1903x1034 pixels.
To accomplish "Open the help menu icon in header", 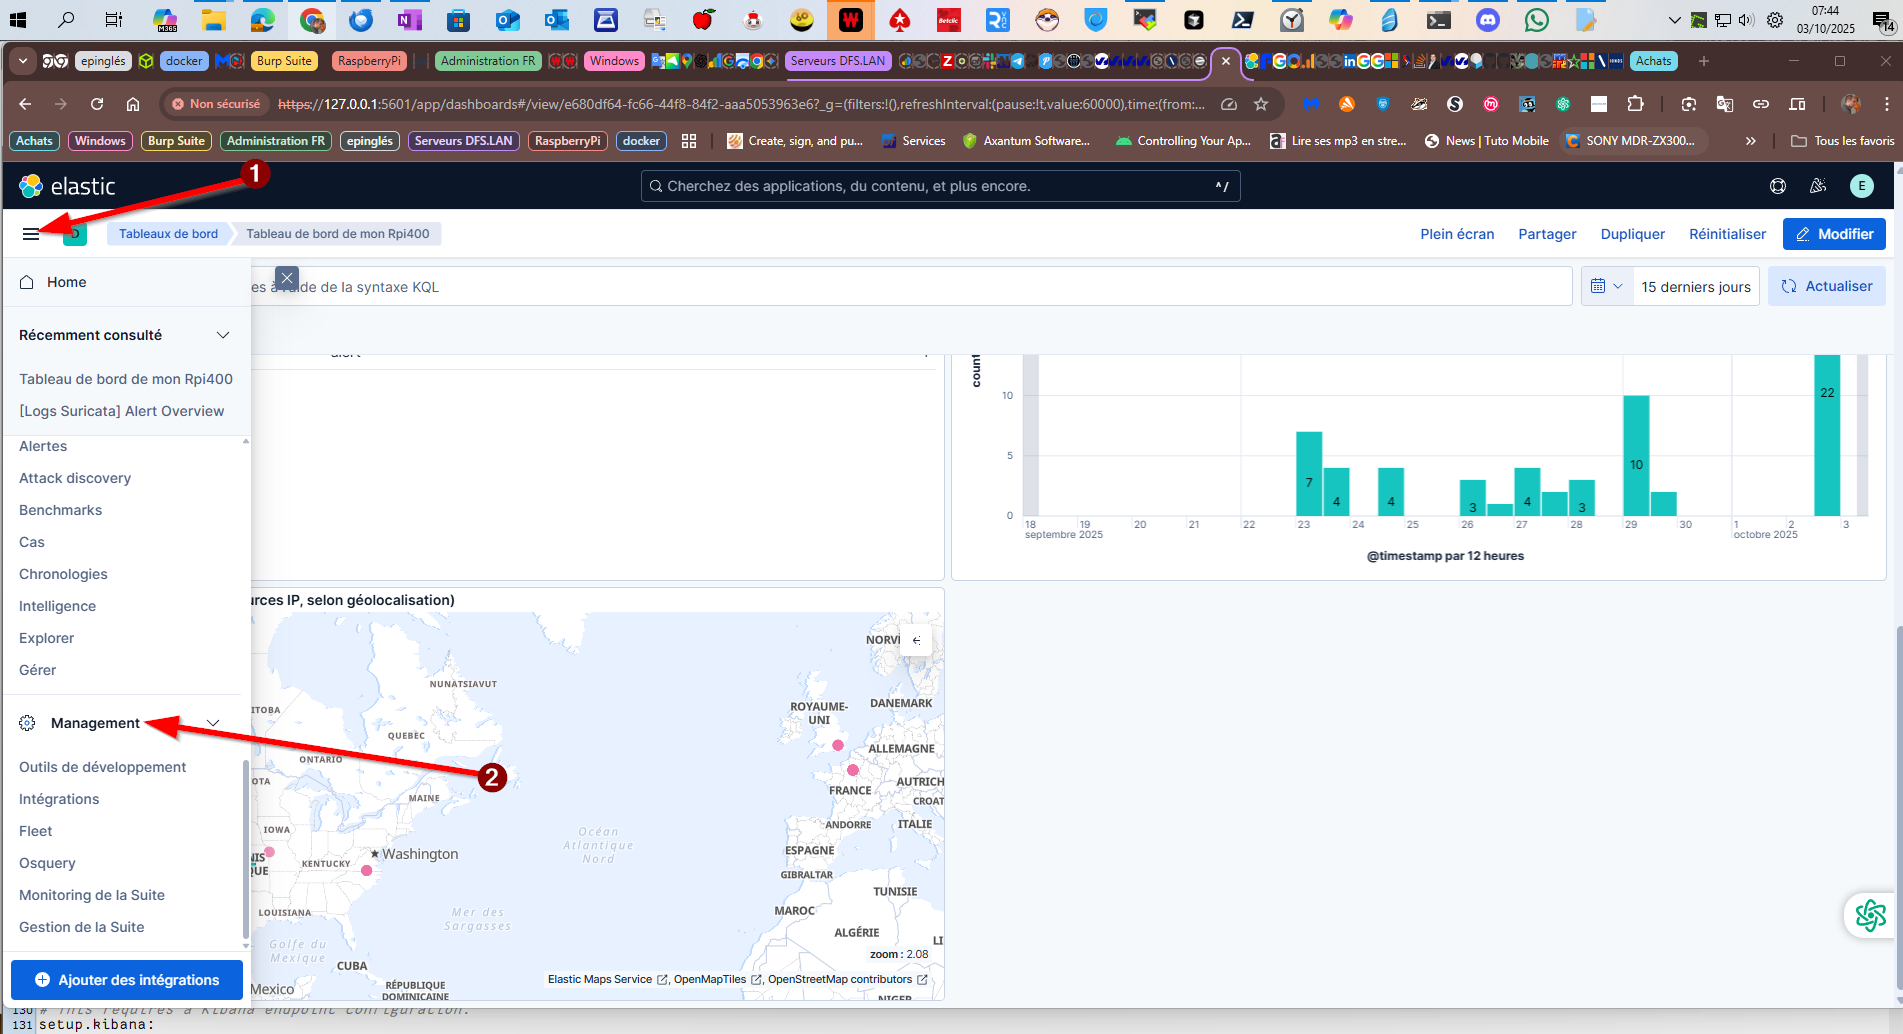I will point(1777,186).
